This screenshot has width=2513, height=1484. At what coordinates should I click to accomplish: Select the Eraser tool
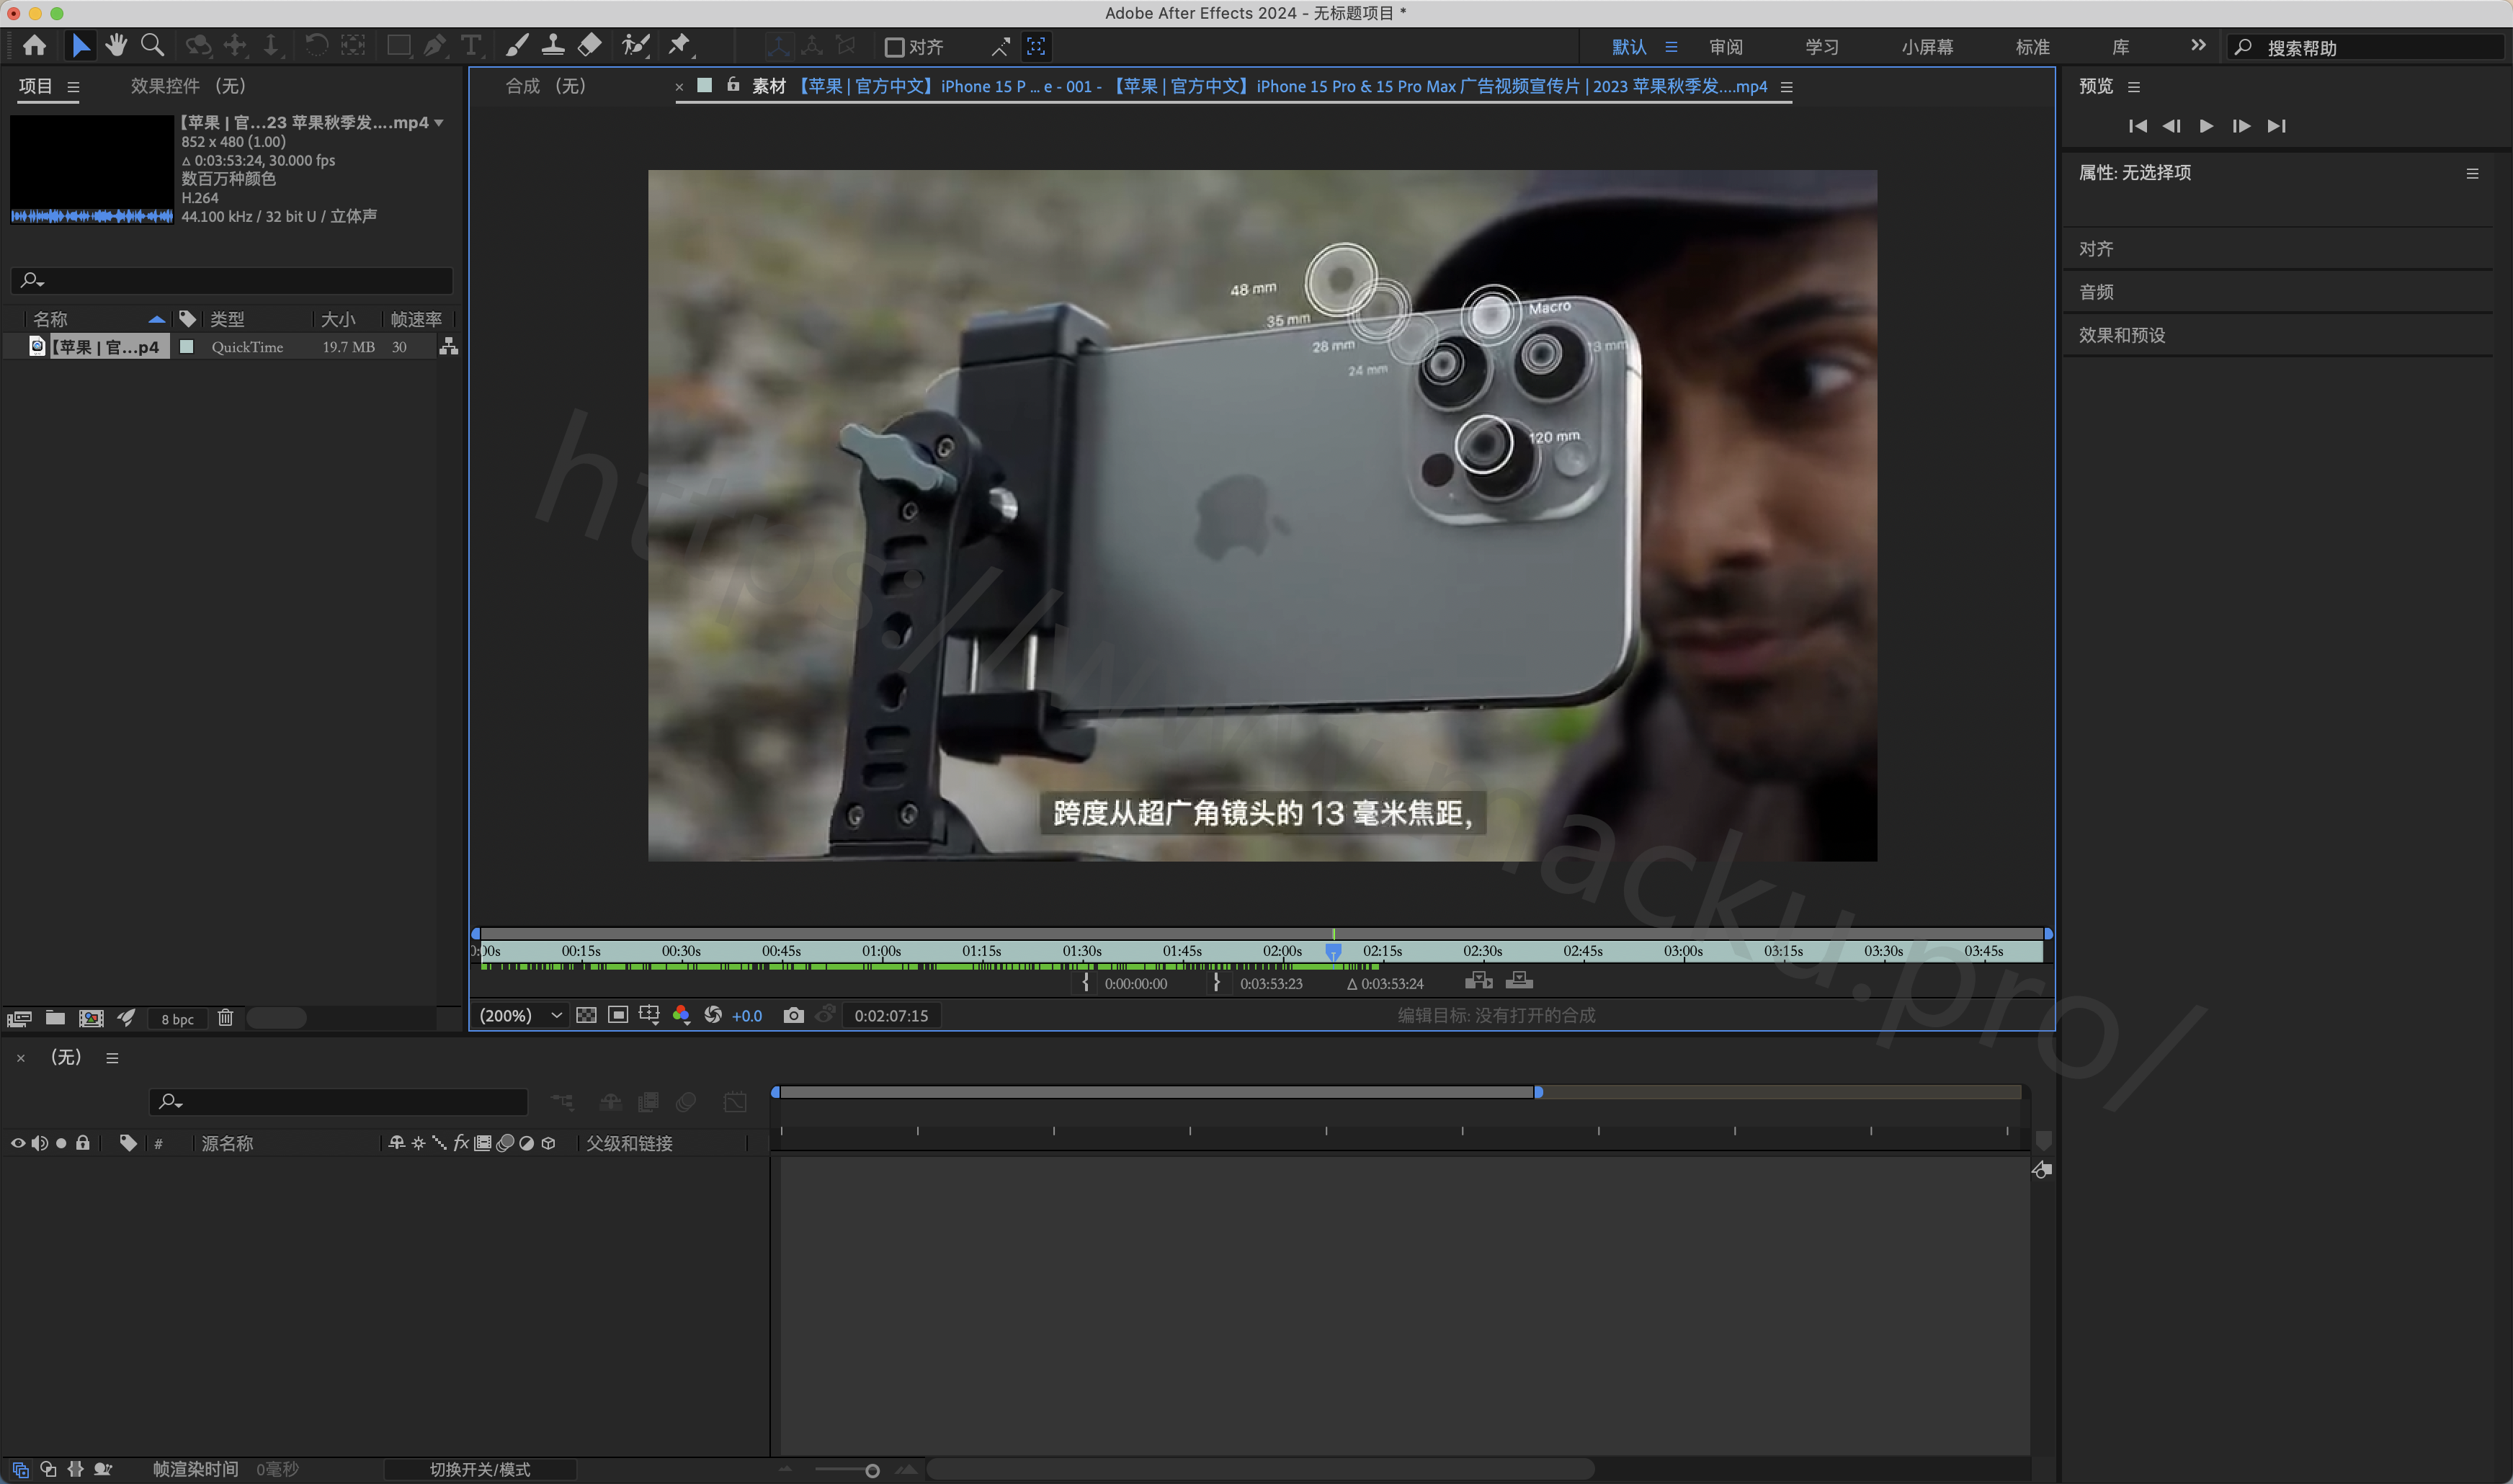(x=589, y=45)
